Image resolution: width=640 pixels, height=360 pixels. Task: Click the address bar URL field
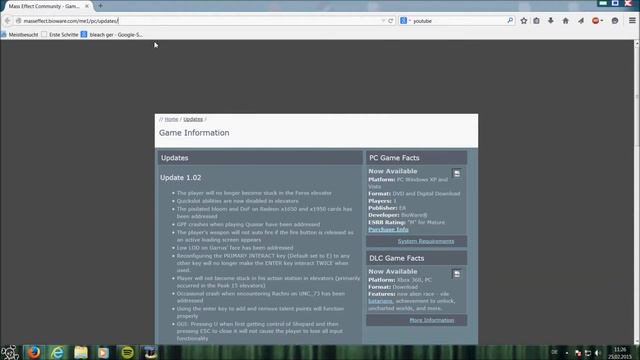[x=200, y=20]
